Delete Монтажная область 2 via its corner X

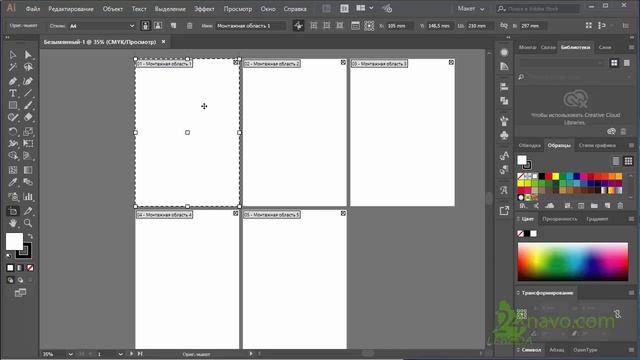pyautogui.click(x=343, y=62)
